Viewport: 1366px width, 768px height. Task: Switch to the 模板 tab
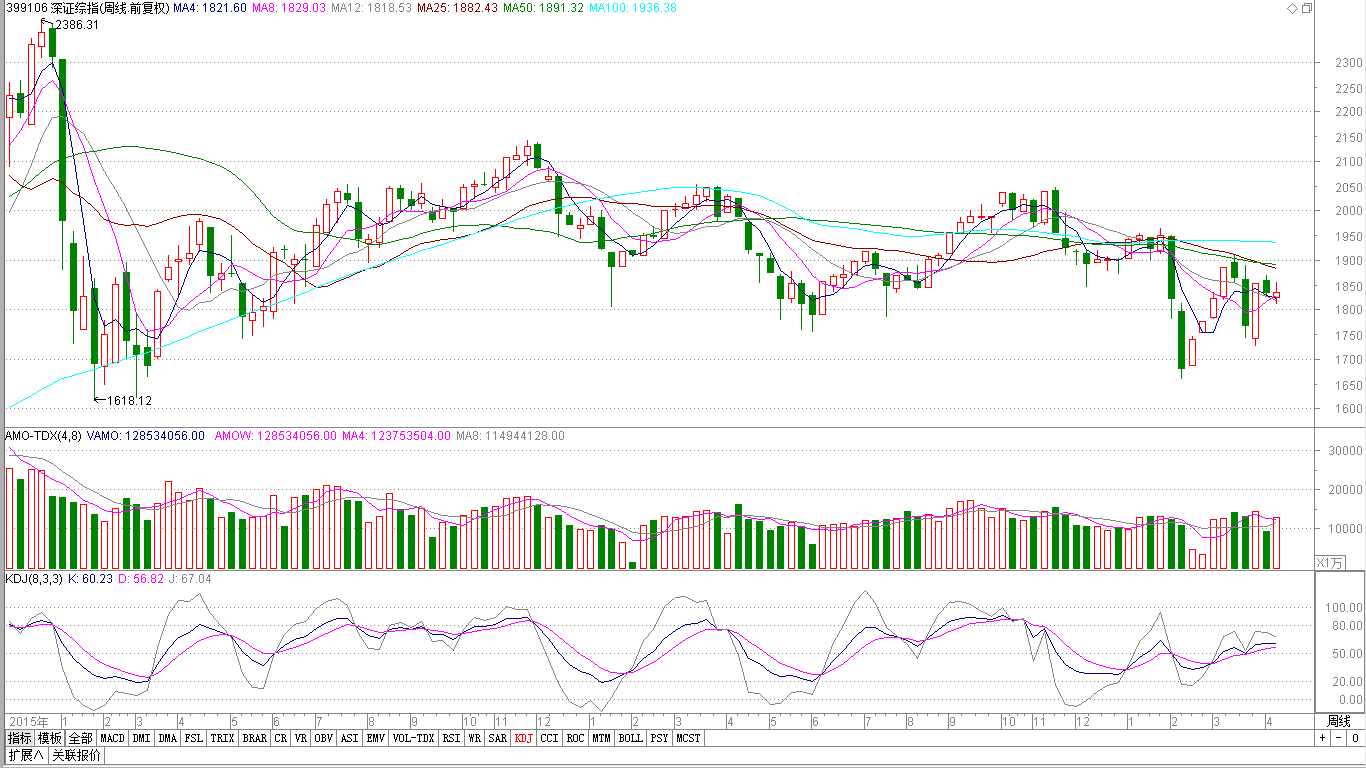[50, 738]
